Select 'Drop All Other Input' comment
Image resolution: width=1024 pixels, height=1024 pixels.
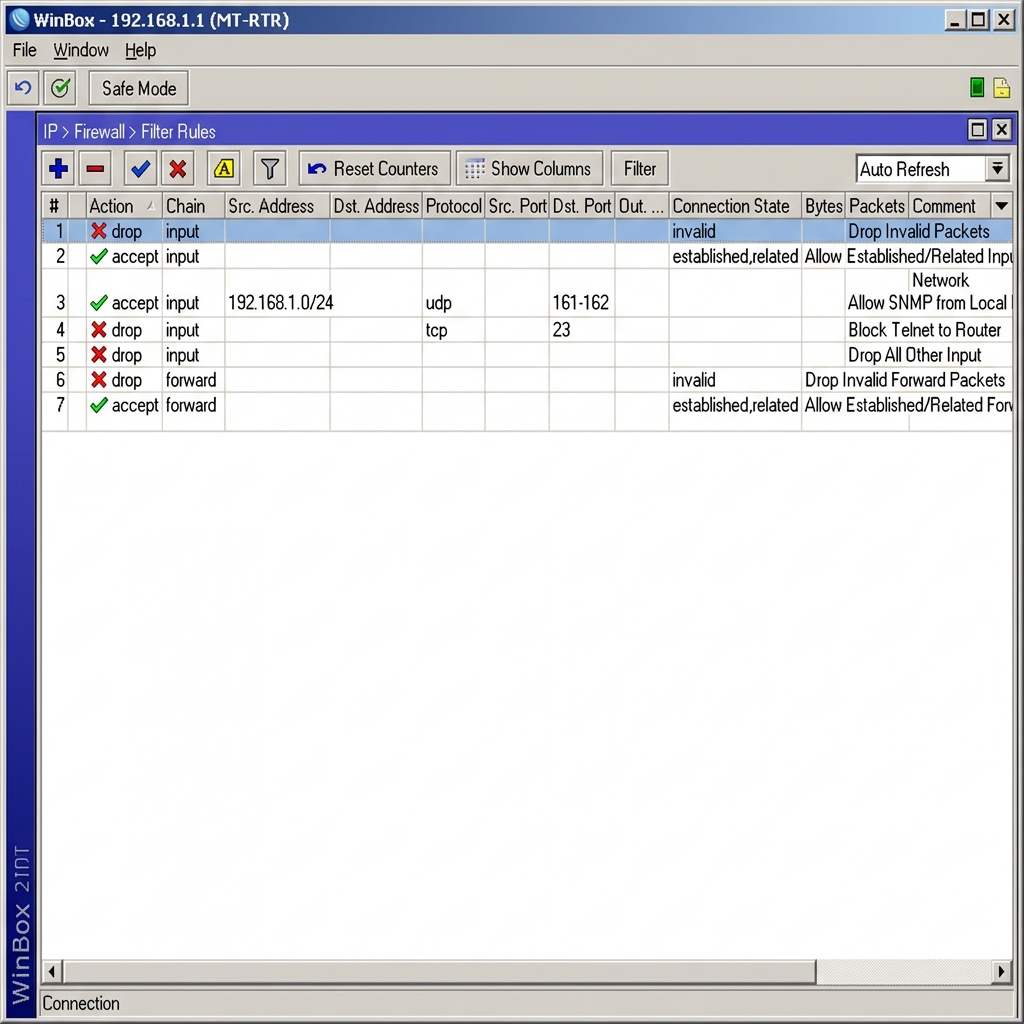pos(914,355)
